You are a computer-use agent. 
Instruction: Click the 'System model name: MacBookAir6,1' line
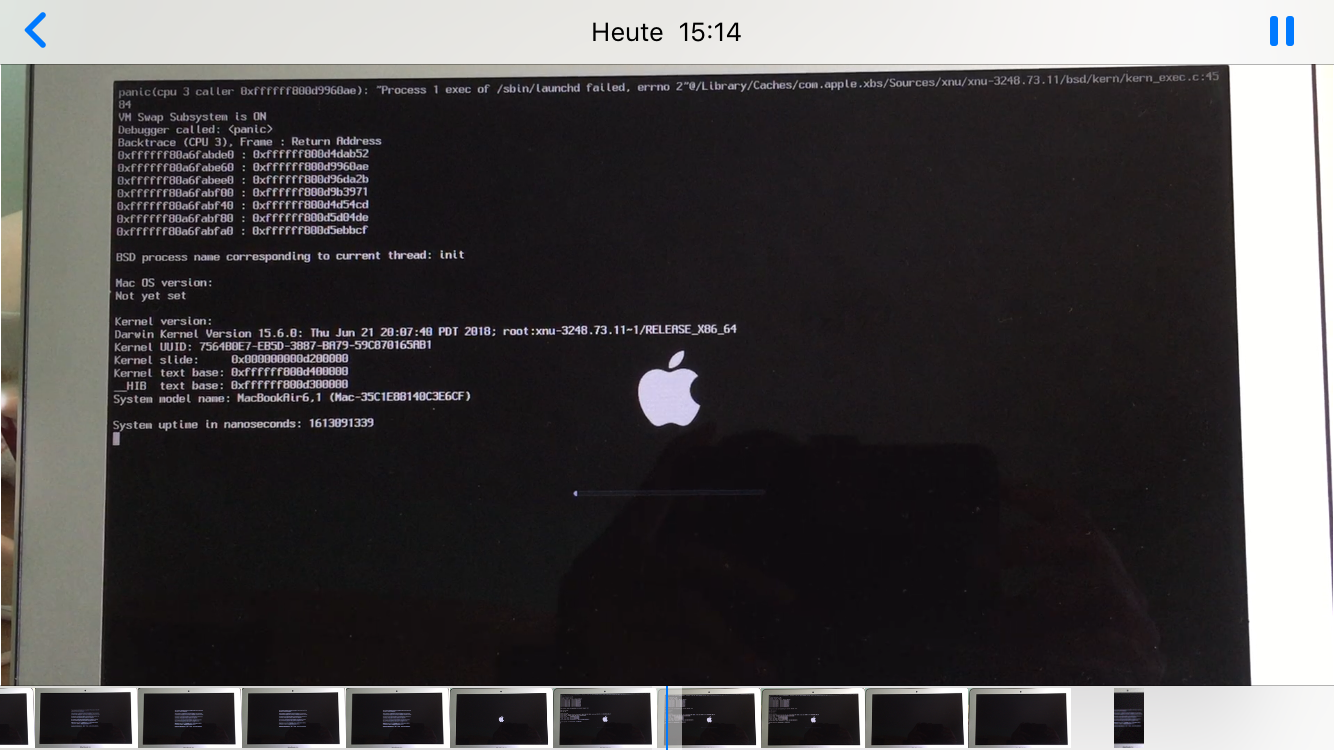(x=292, y=397)
